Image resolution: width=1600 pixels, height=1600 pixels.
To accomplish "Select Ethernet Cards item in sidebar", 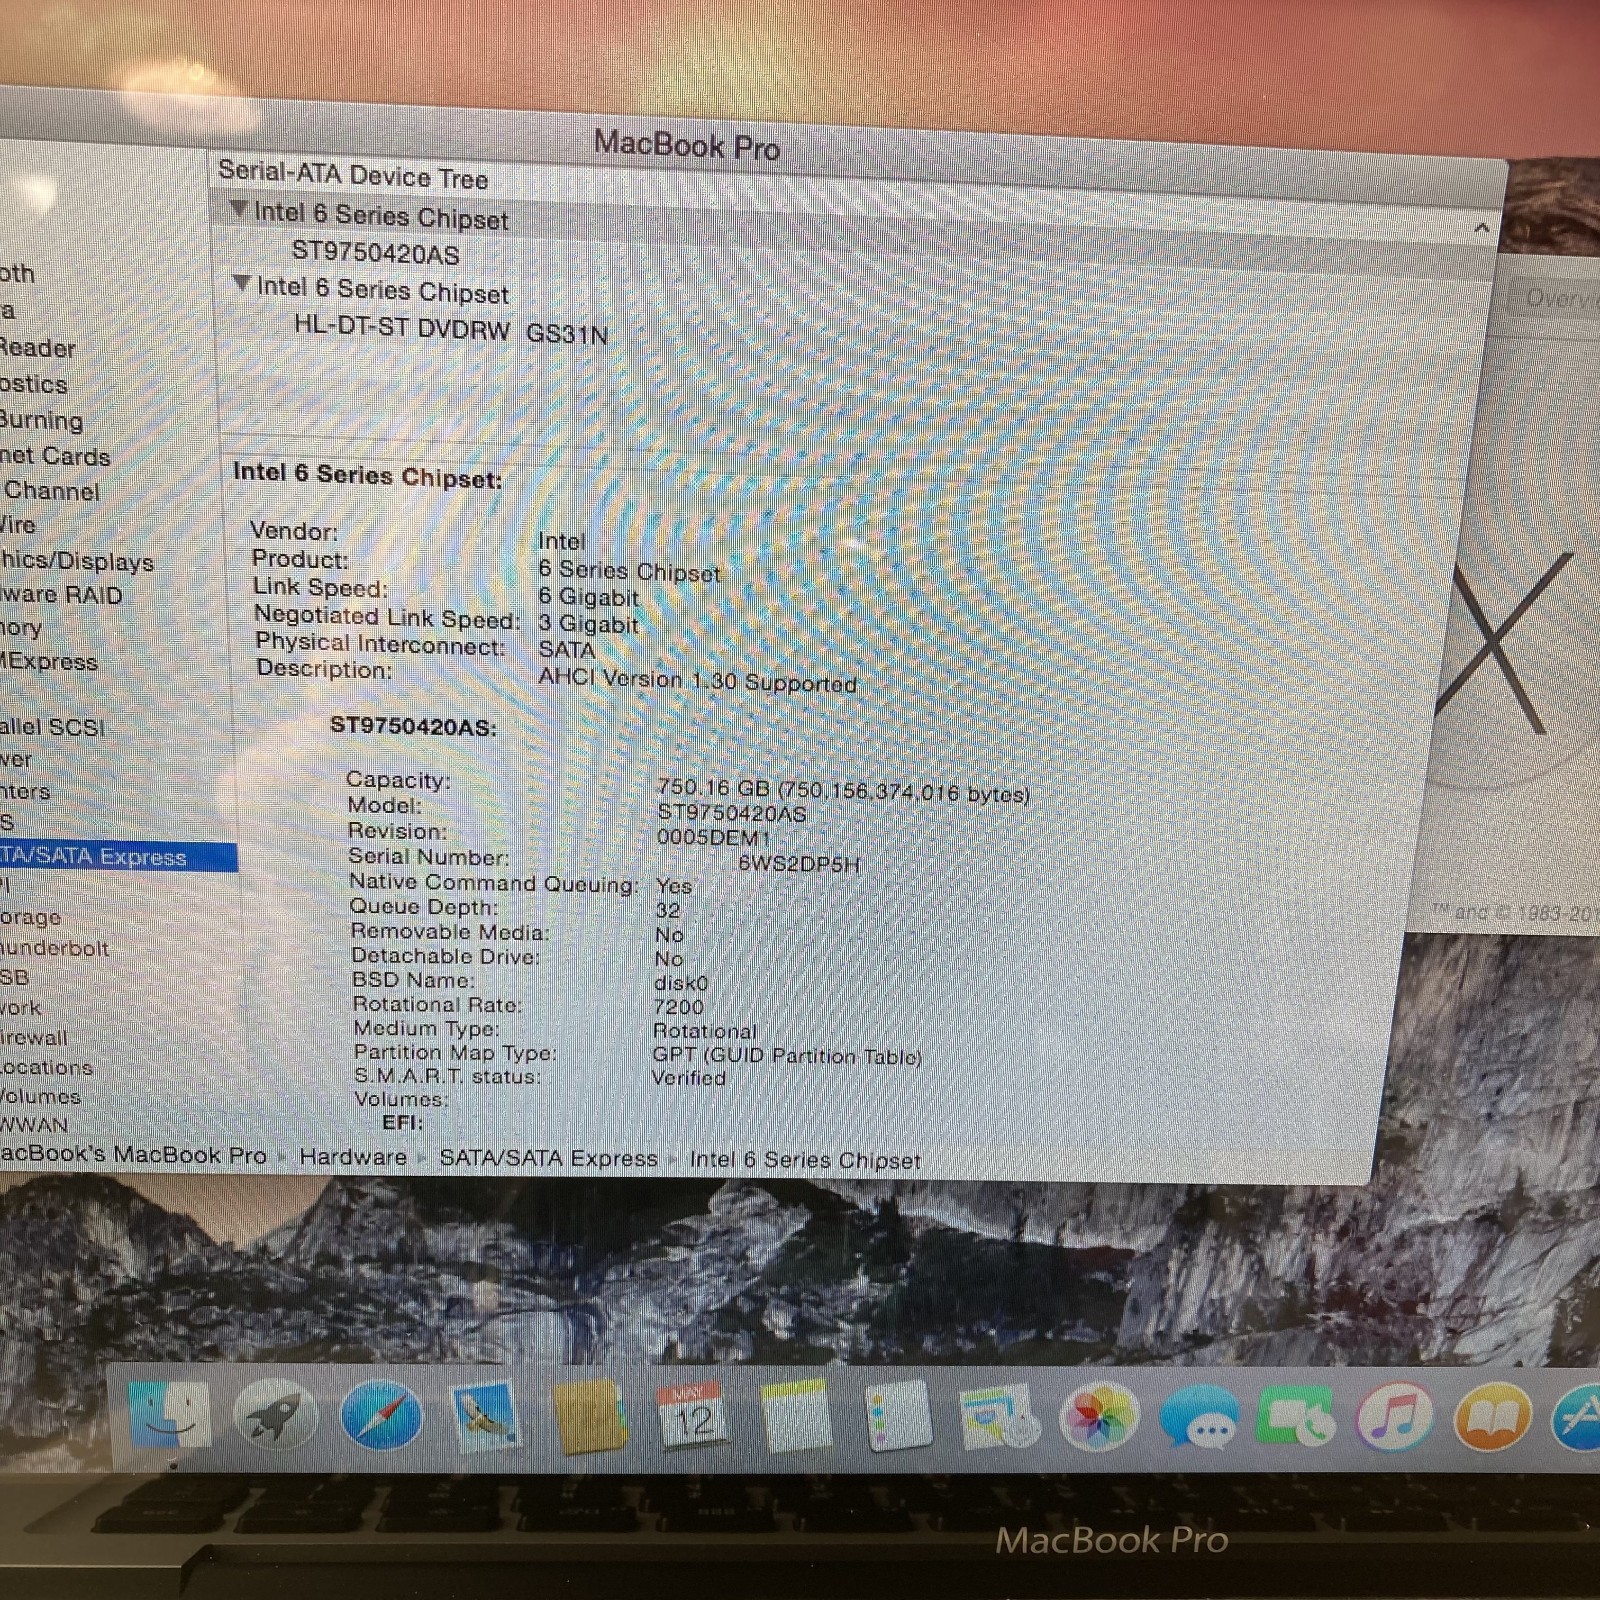I will click(54, 456).
